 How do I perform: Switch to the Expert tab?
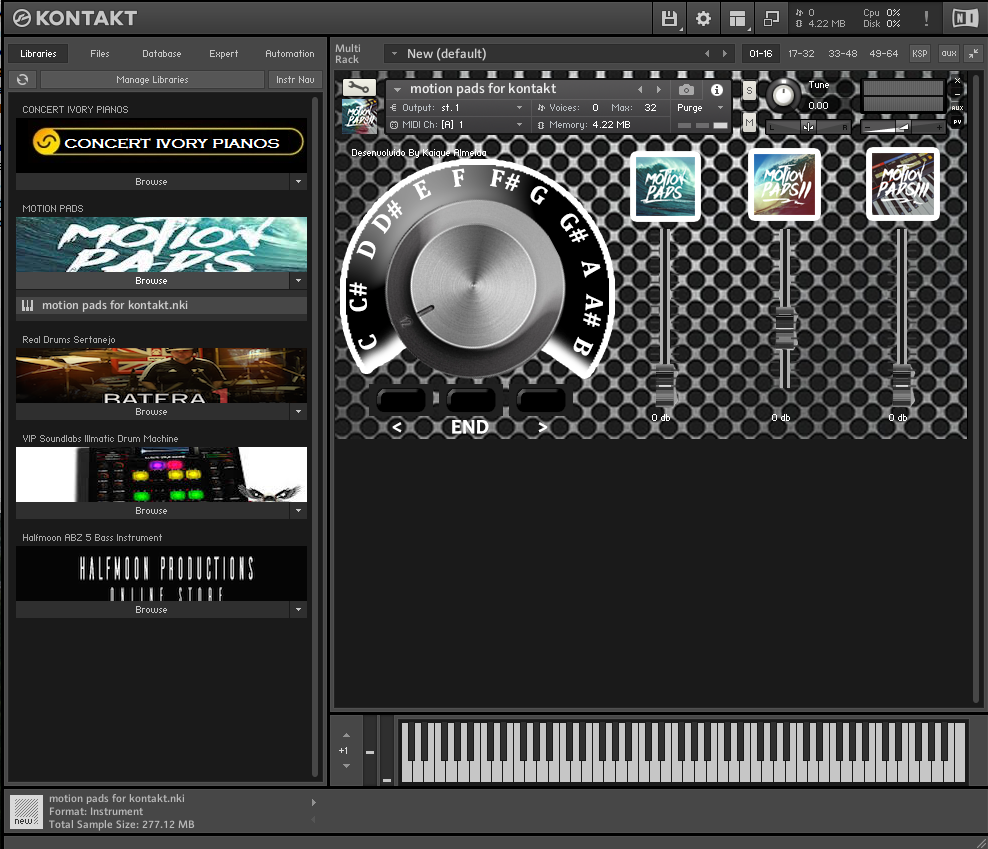(224, 54)
